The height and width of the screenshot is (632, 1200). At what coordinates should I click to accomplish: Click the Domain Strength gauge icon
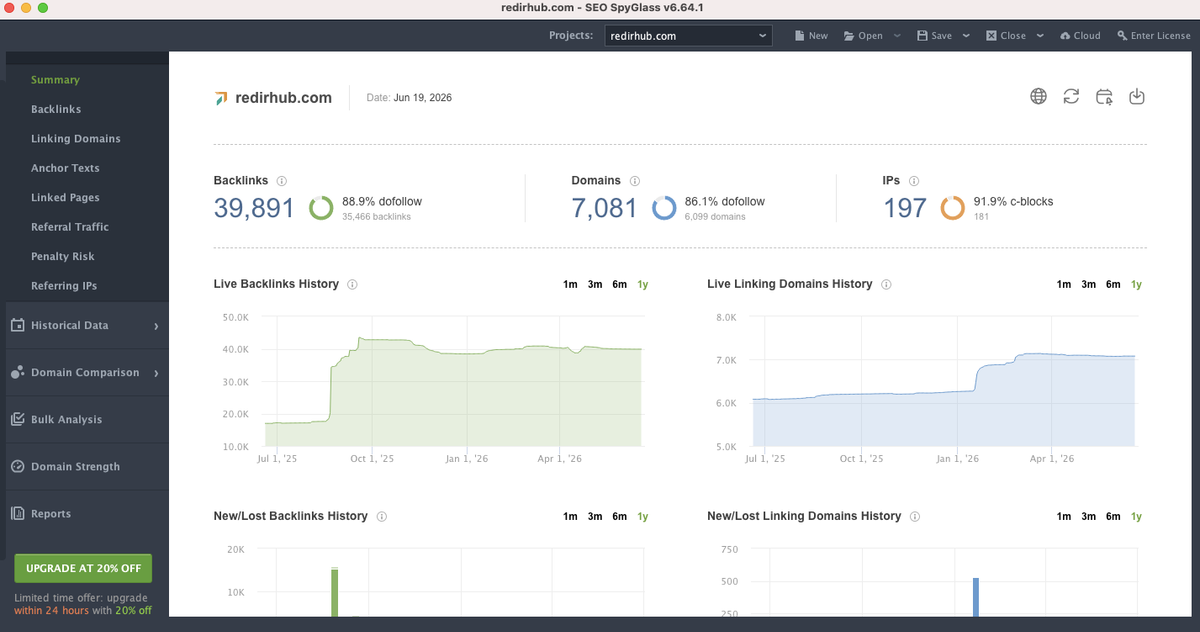point(17,466)
